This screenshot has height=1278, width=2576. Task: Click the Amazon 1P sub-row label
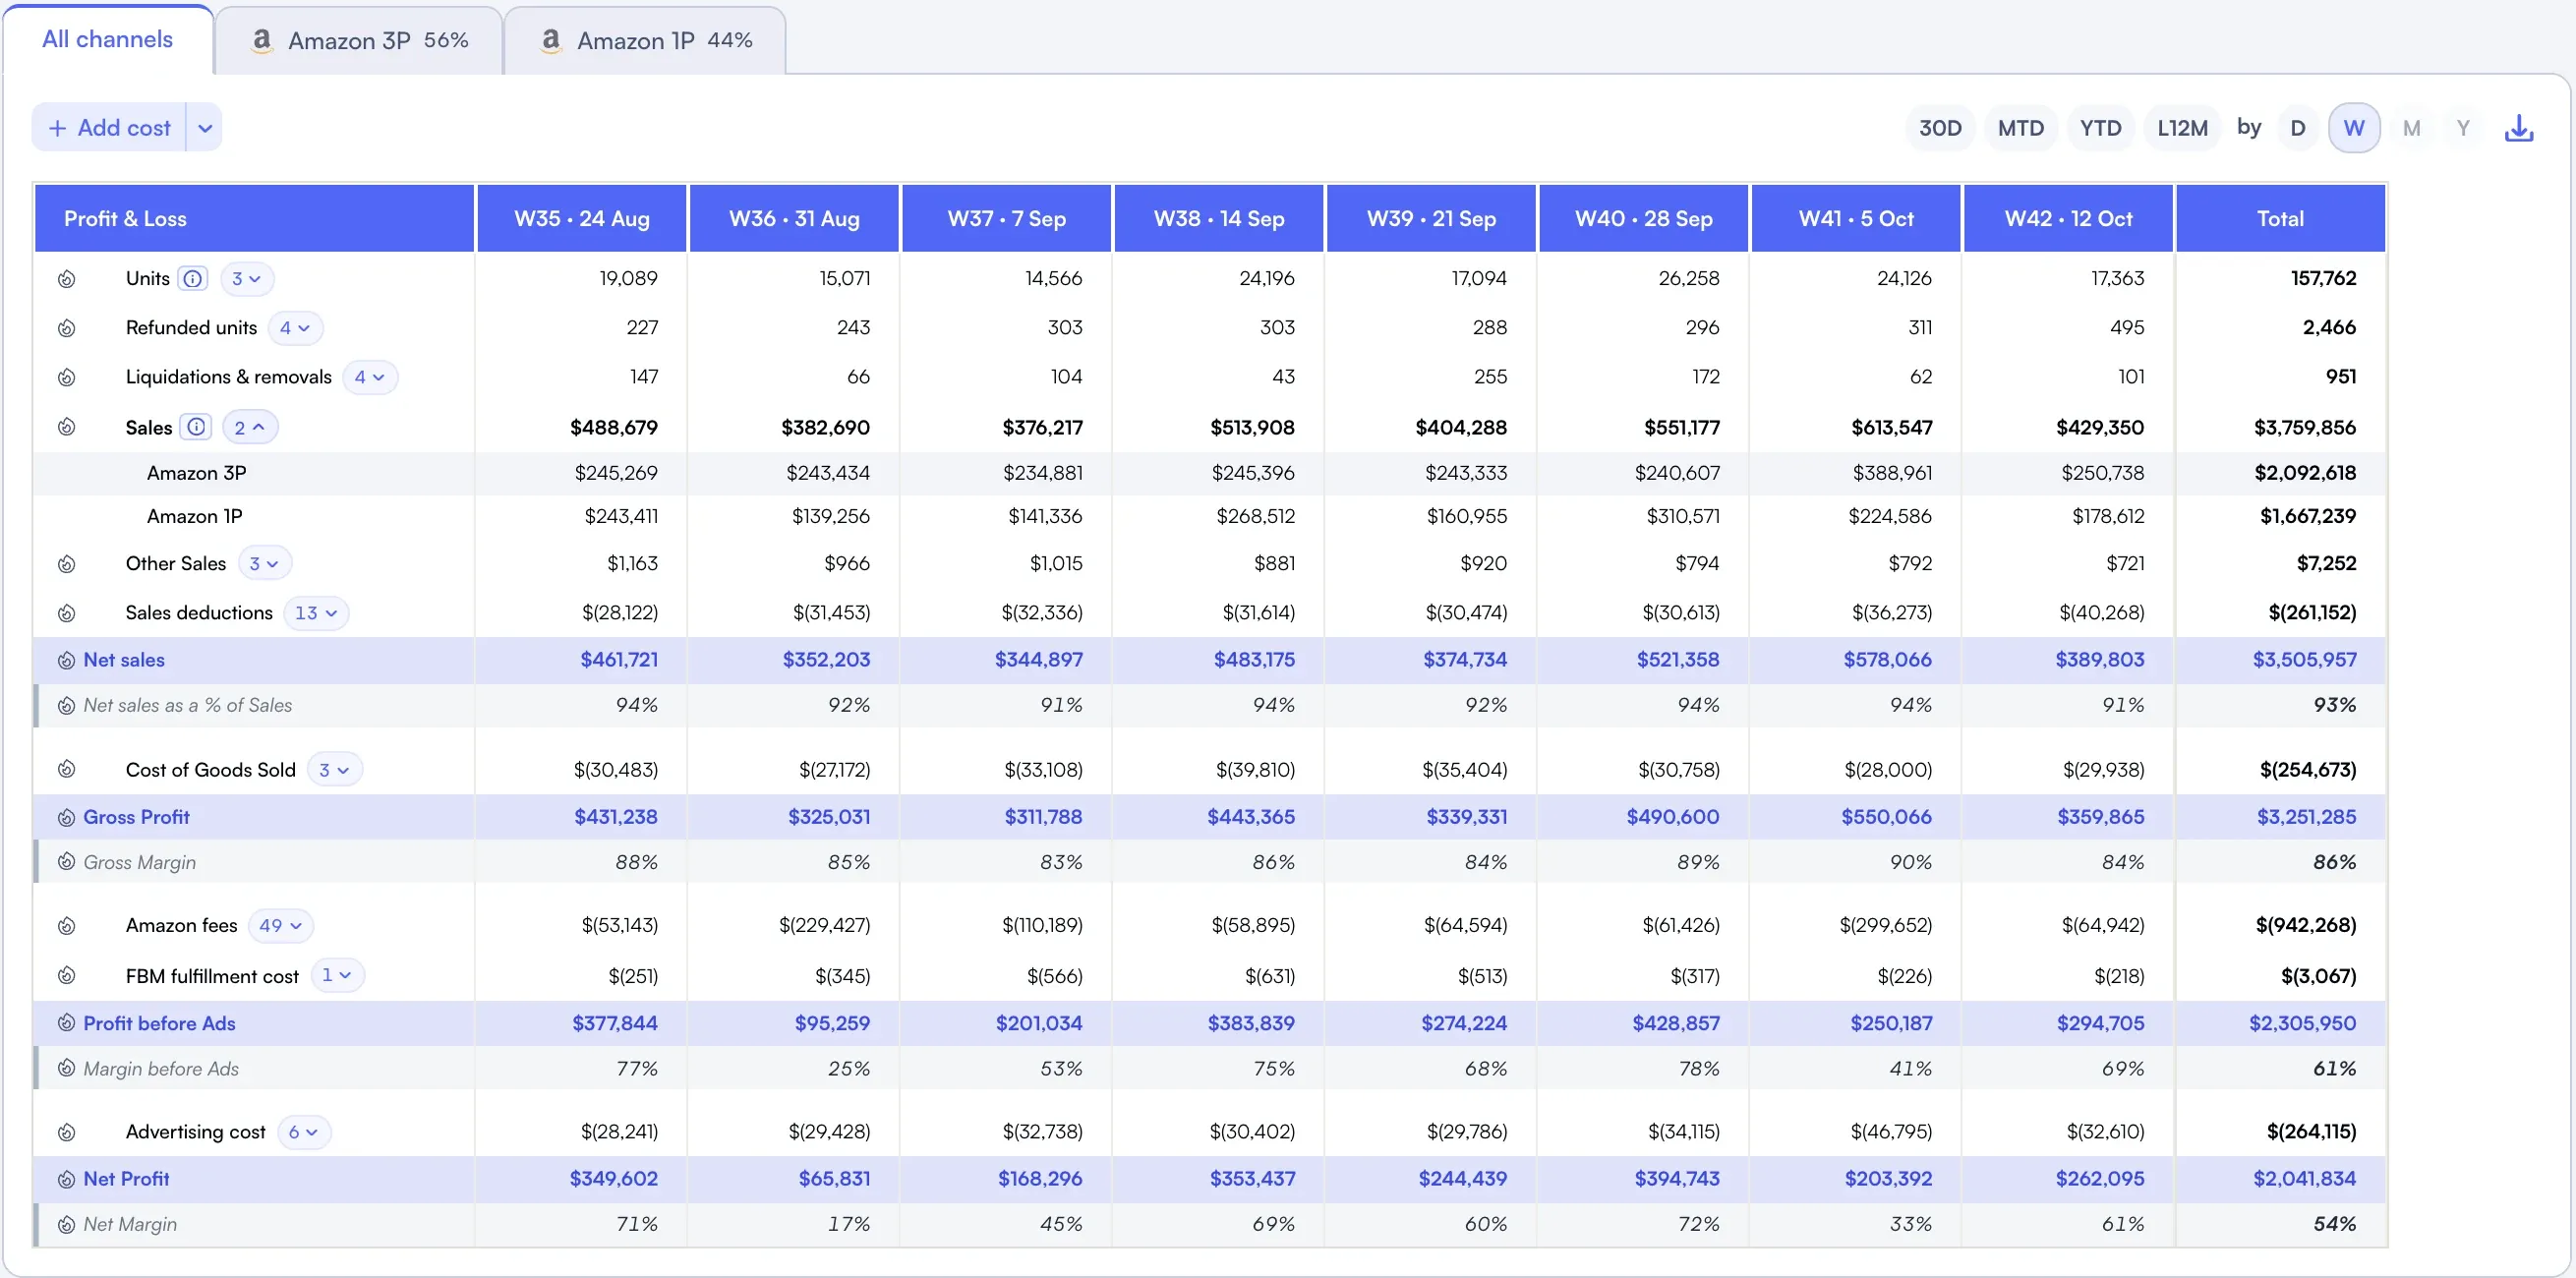pos(194,516)
